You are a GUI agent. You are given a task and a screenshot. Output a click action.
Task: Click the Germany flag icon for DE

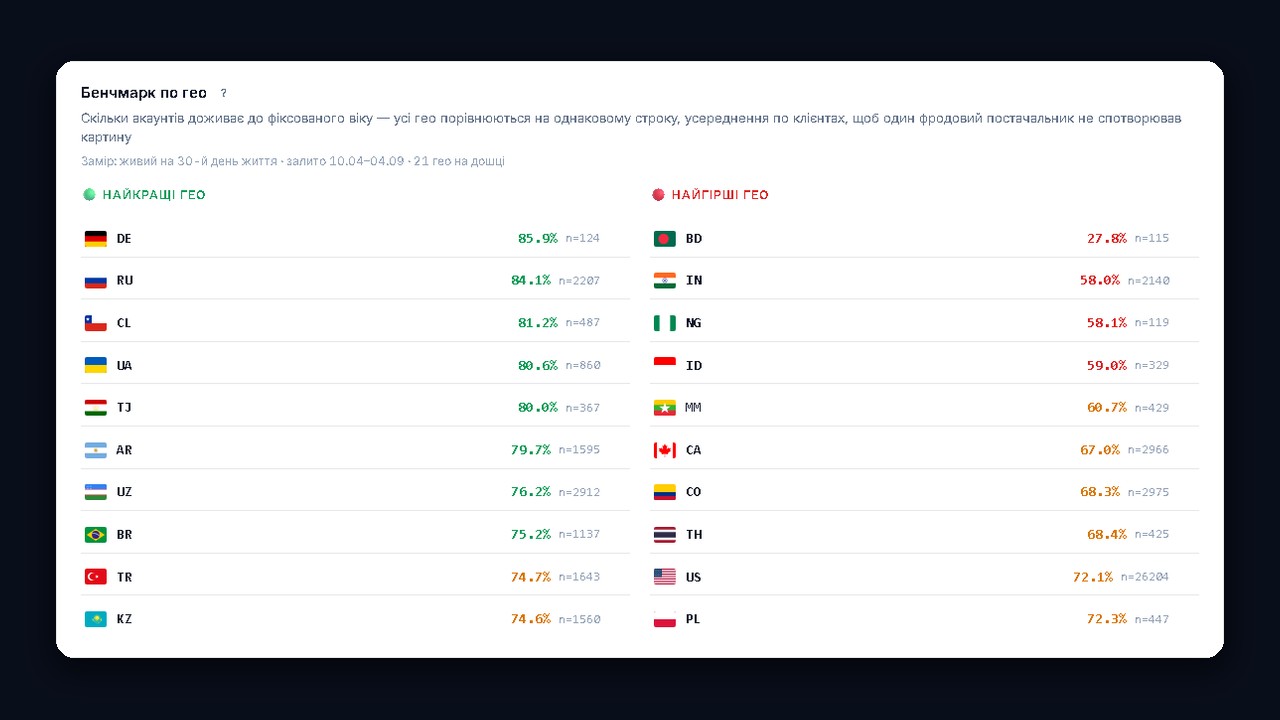pos(95,238)
